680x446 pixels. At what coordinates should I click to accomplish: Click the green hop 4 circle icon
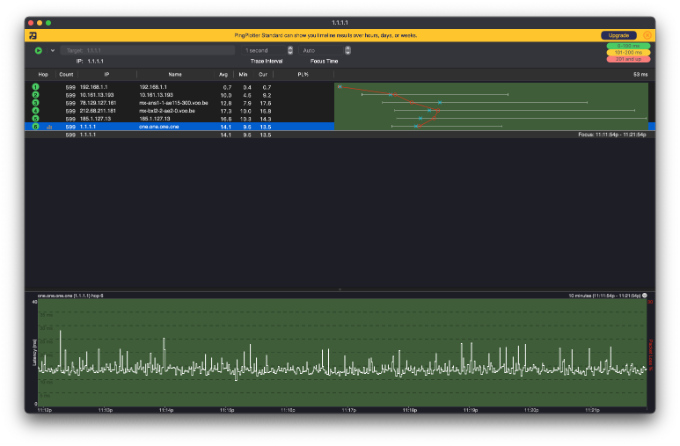click(36, 111)
